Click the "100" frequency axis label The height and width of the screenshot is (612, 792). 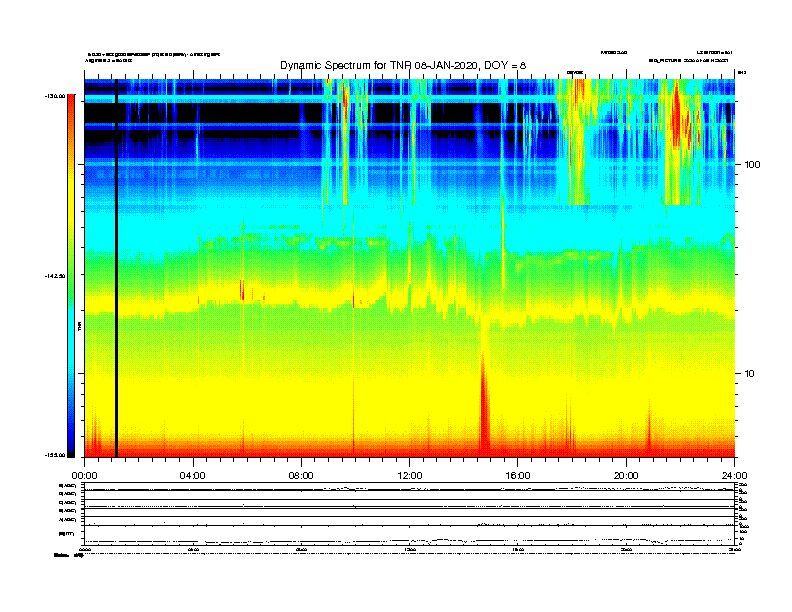pyautogui.click(x=752, y=165)
